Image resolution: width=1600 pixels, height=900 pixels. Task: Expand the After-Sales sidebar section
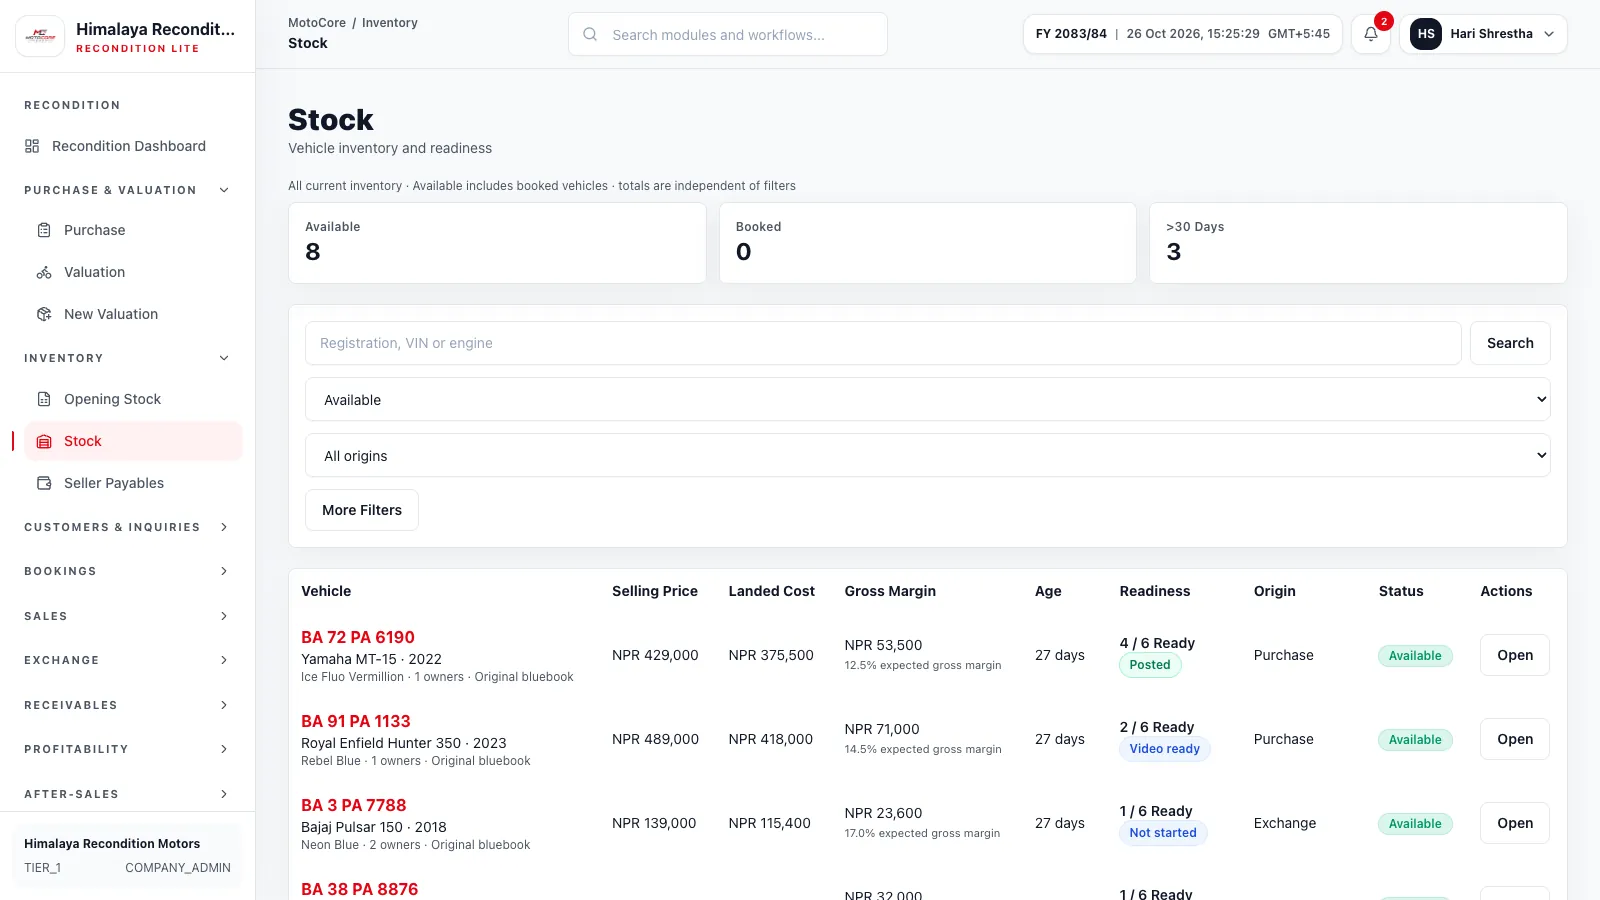pos(224,794)
